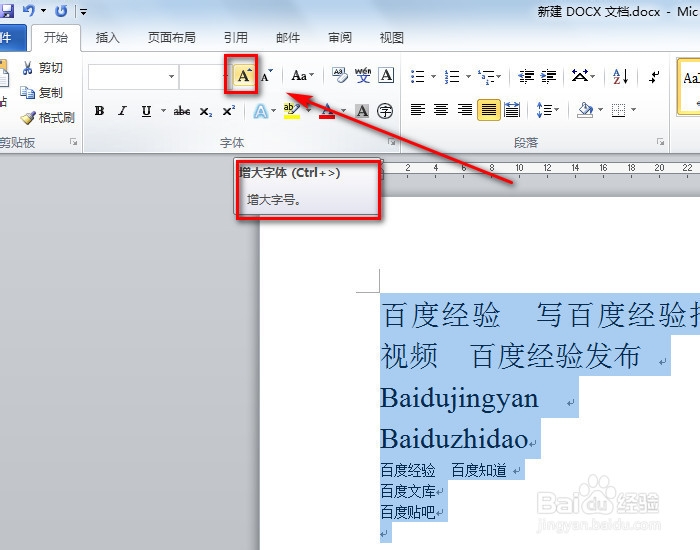The image size is (700, 550).
Task: Toggle superscript formatting
Action: click(x=229, y=110)
